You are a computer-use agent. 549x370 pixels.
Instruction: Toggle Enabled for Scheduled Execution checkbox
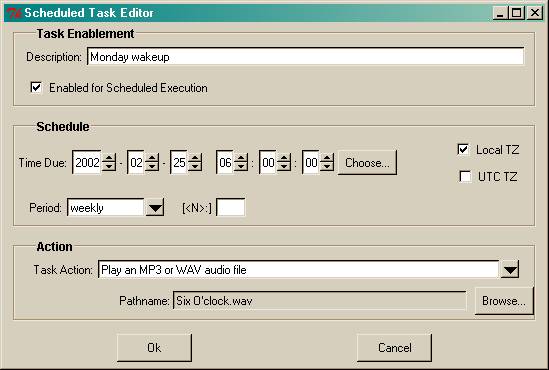(36, 87)
